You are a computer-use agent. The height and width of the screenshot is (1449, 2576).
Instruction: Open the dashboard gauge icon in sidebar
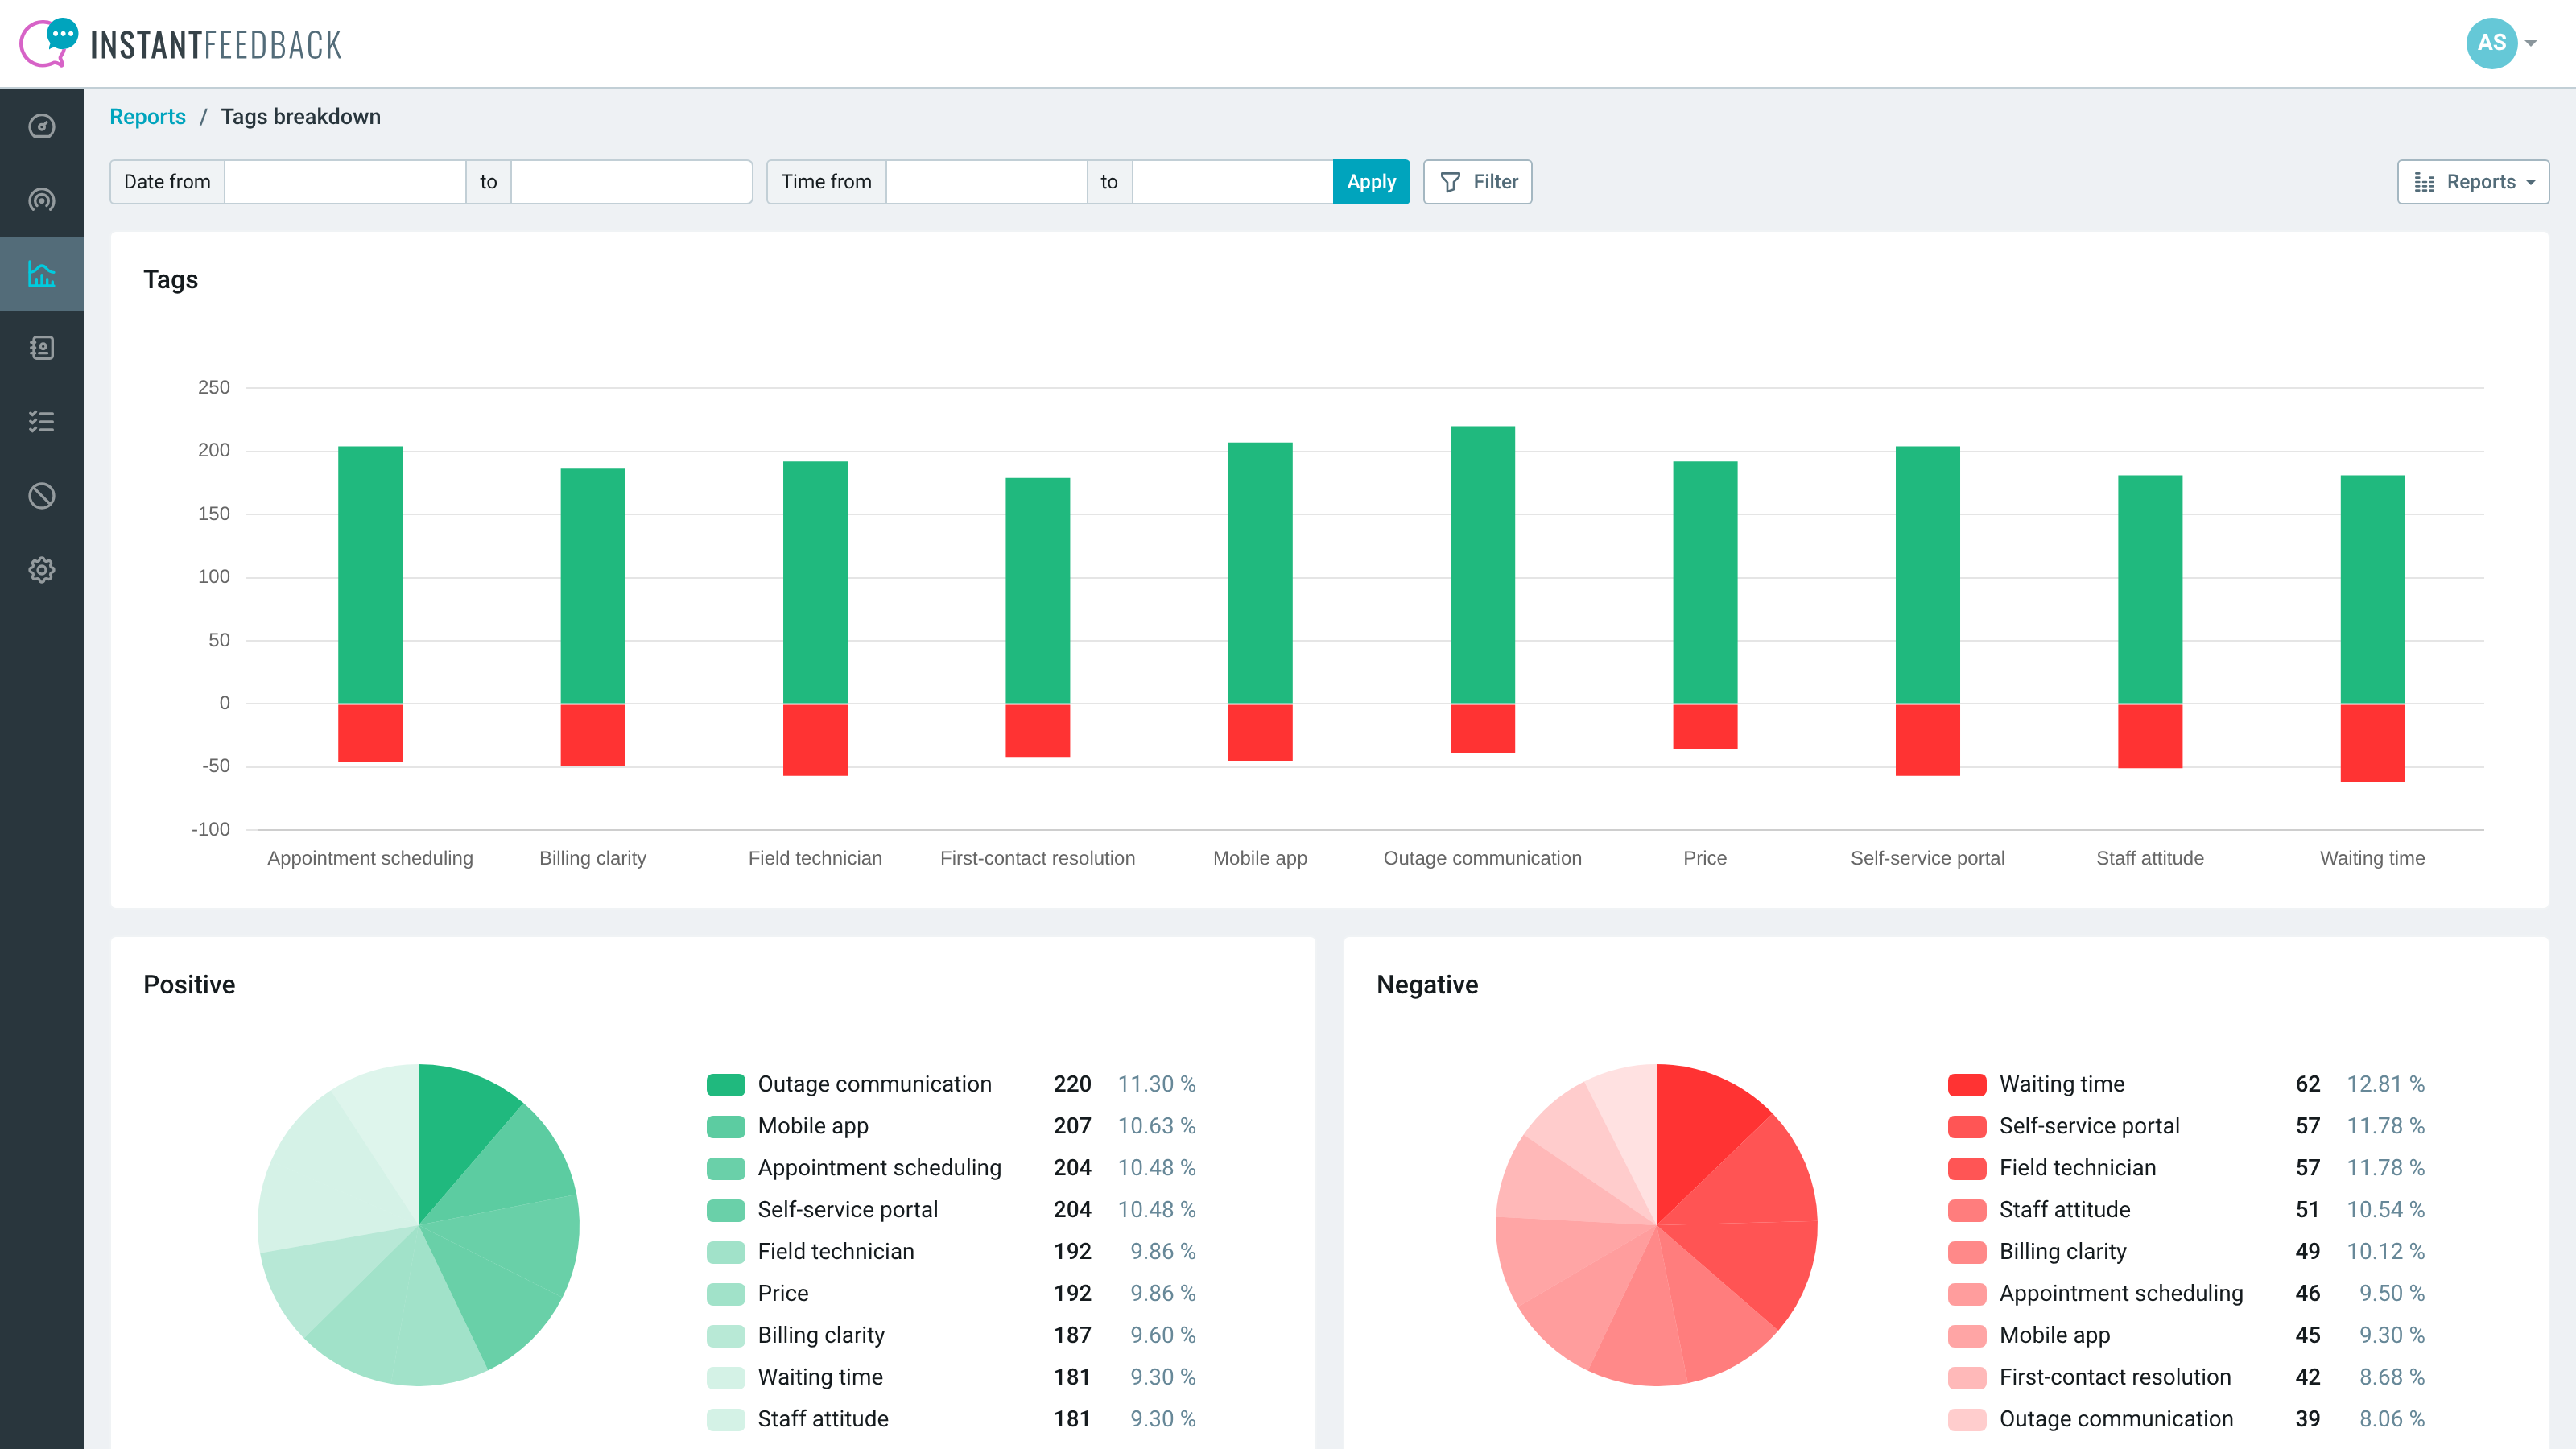point(41,126)
